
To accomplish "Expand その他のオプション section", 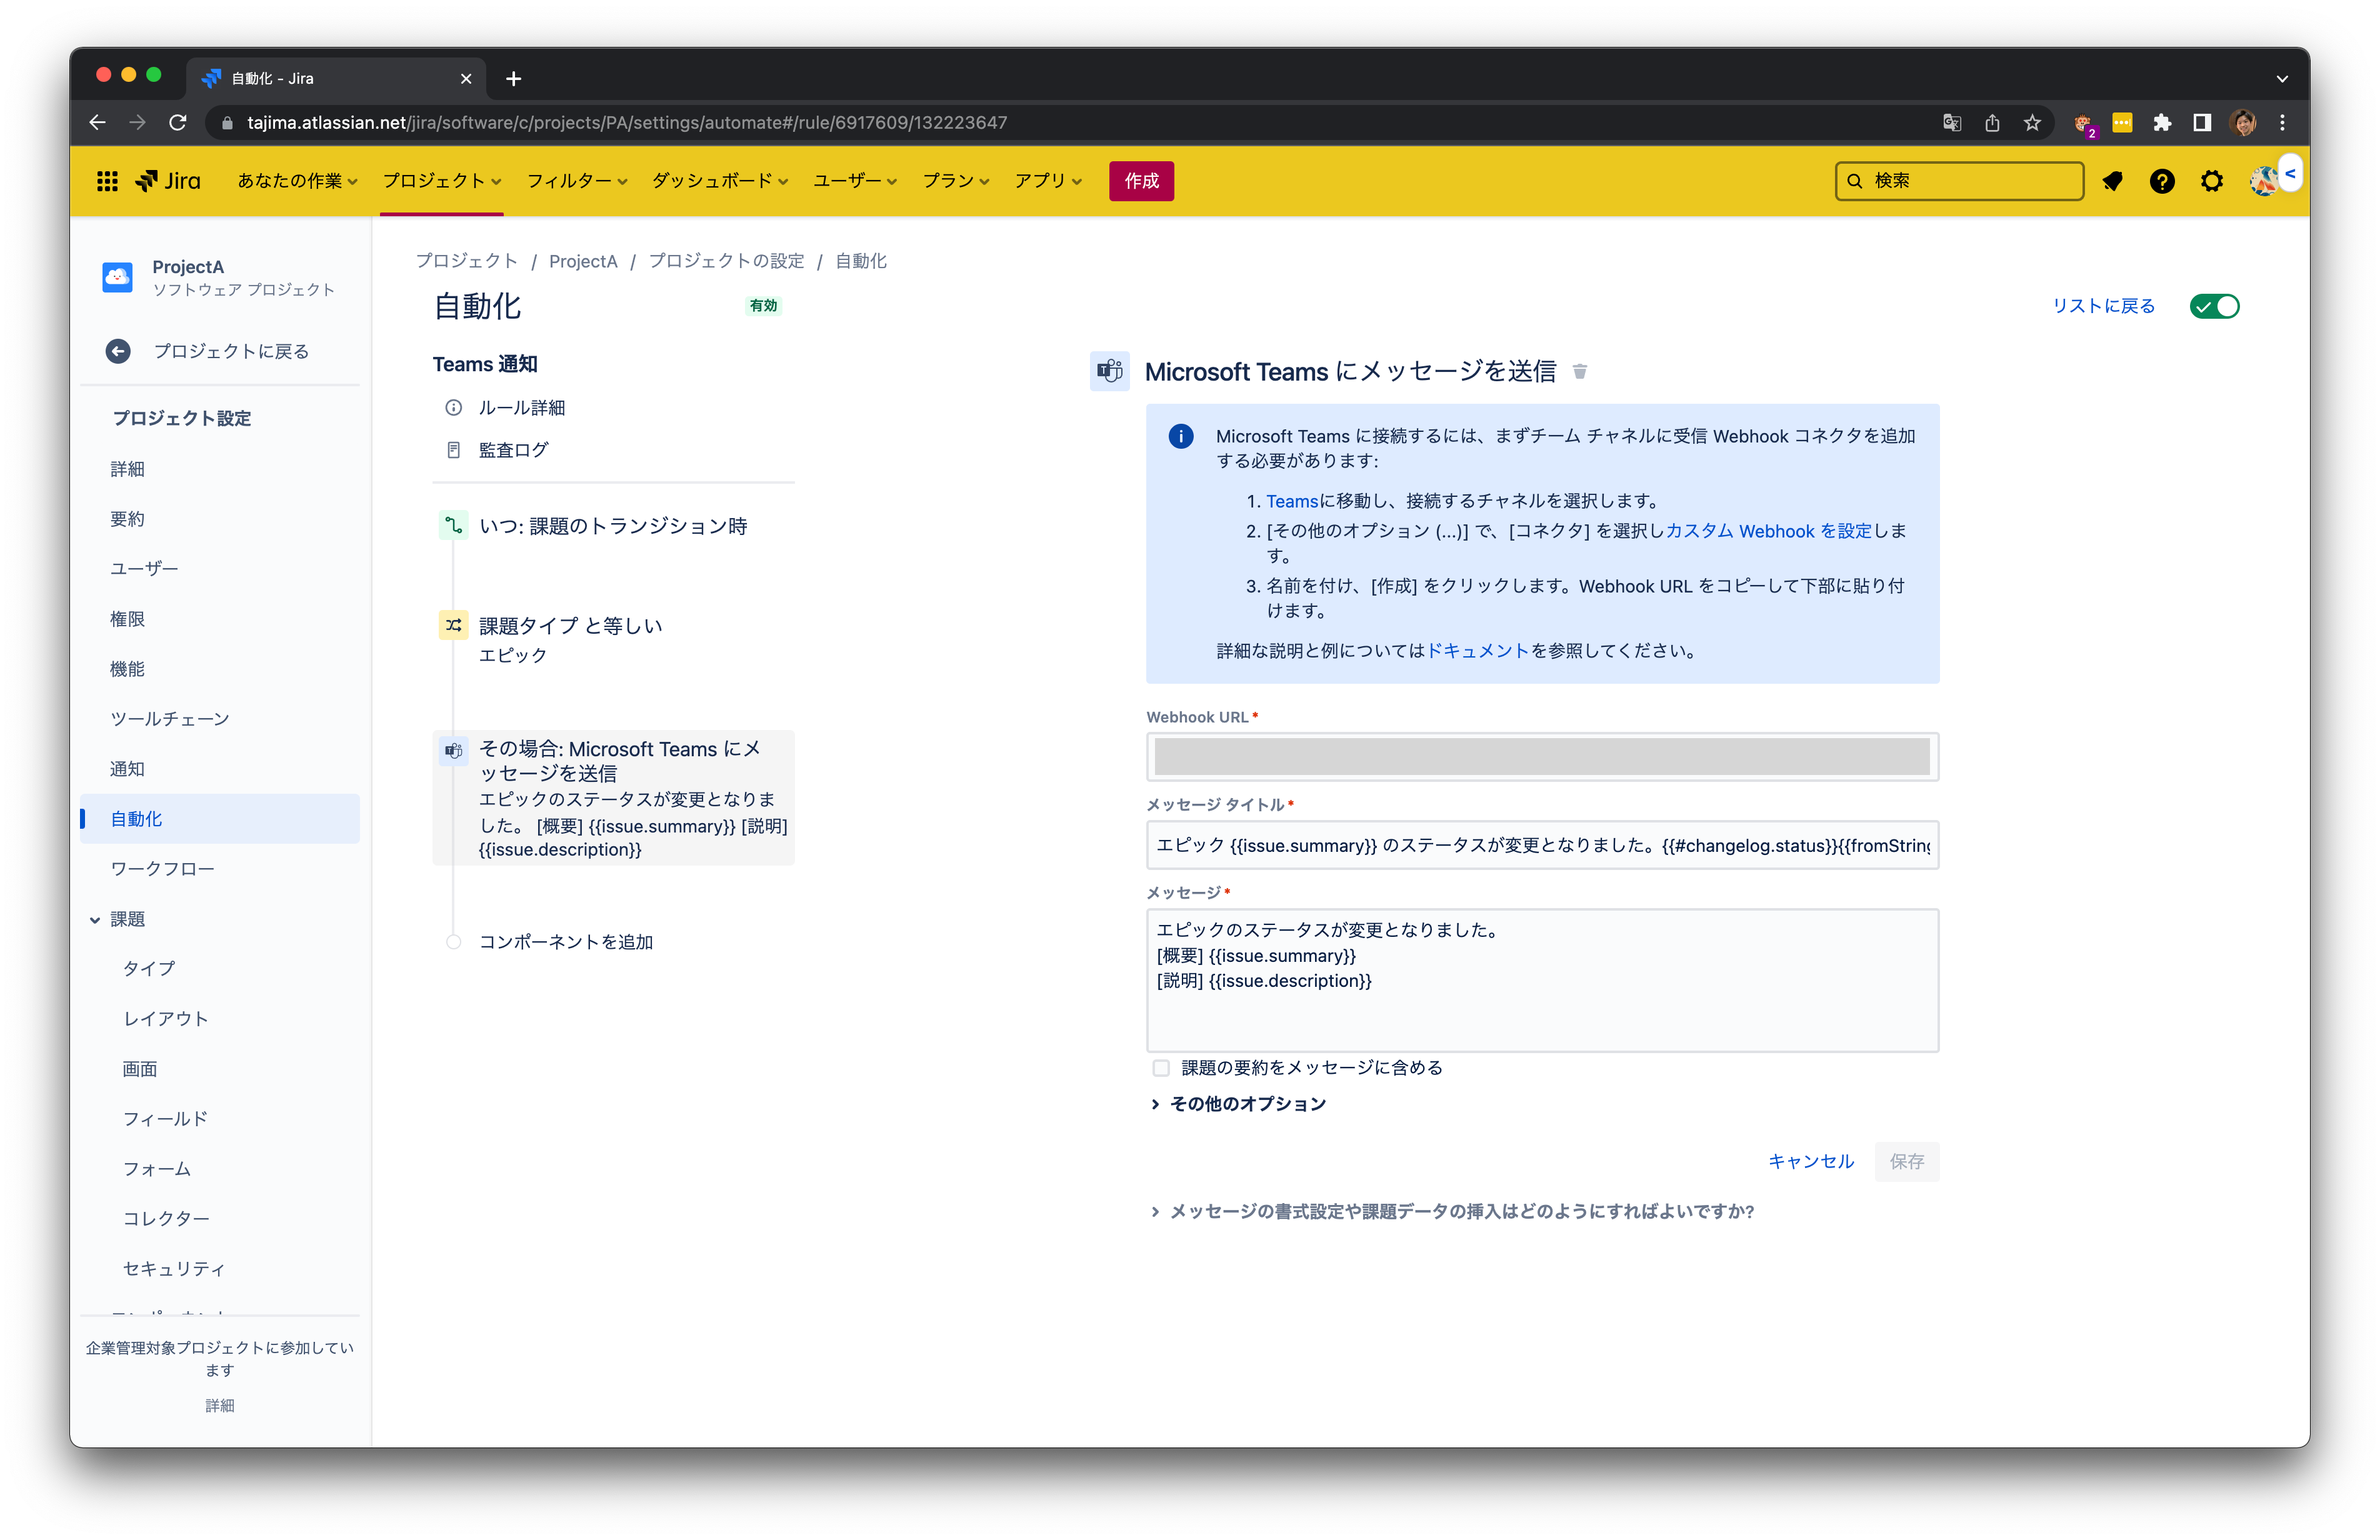I will (1239, 1104).
